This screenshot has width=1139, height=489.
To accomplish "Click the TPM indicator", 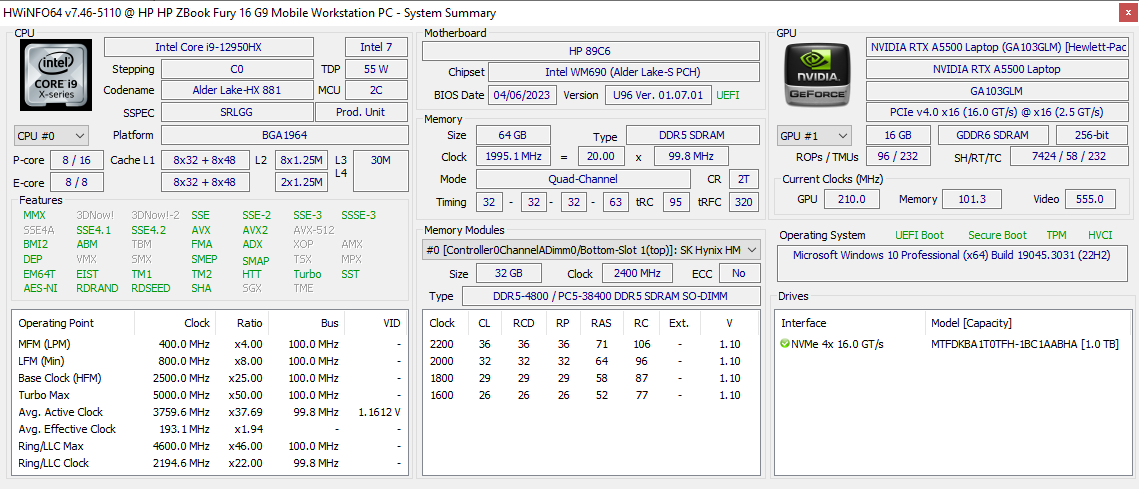I will click(x=1056, y=235).
